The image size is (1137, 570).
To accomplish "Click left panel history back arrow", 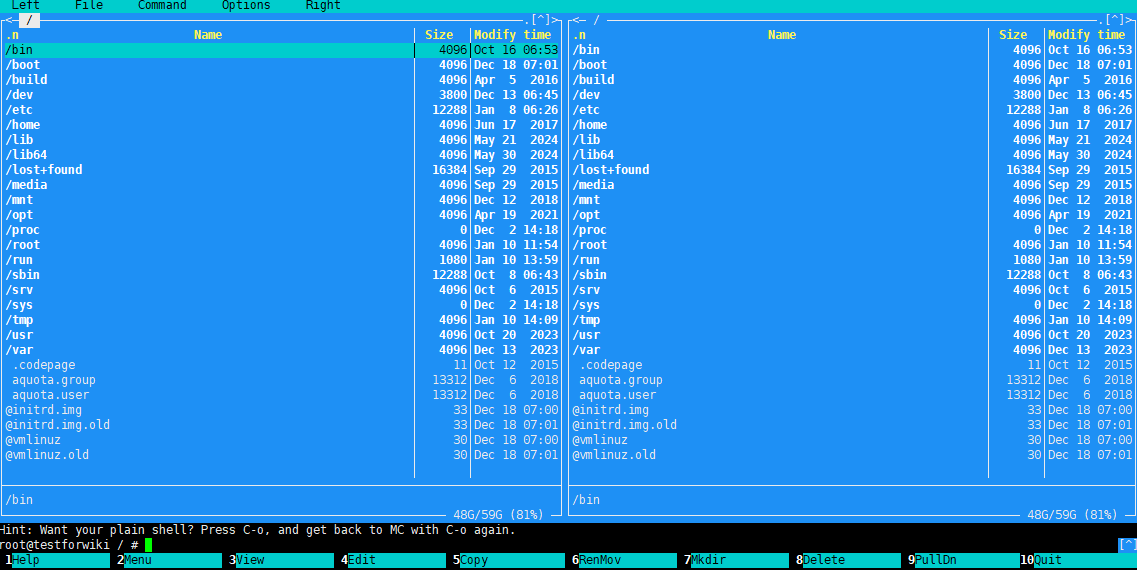I will (9, 20).
